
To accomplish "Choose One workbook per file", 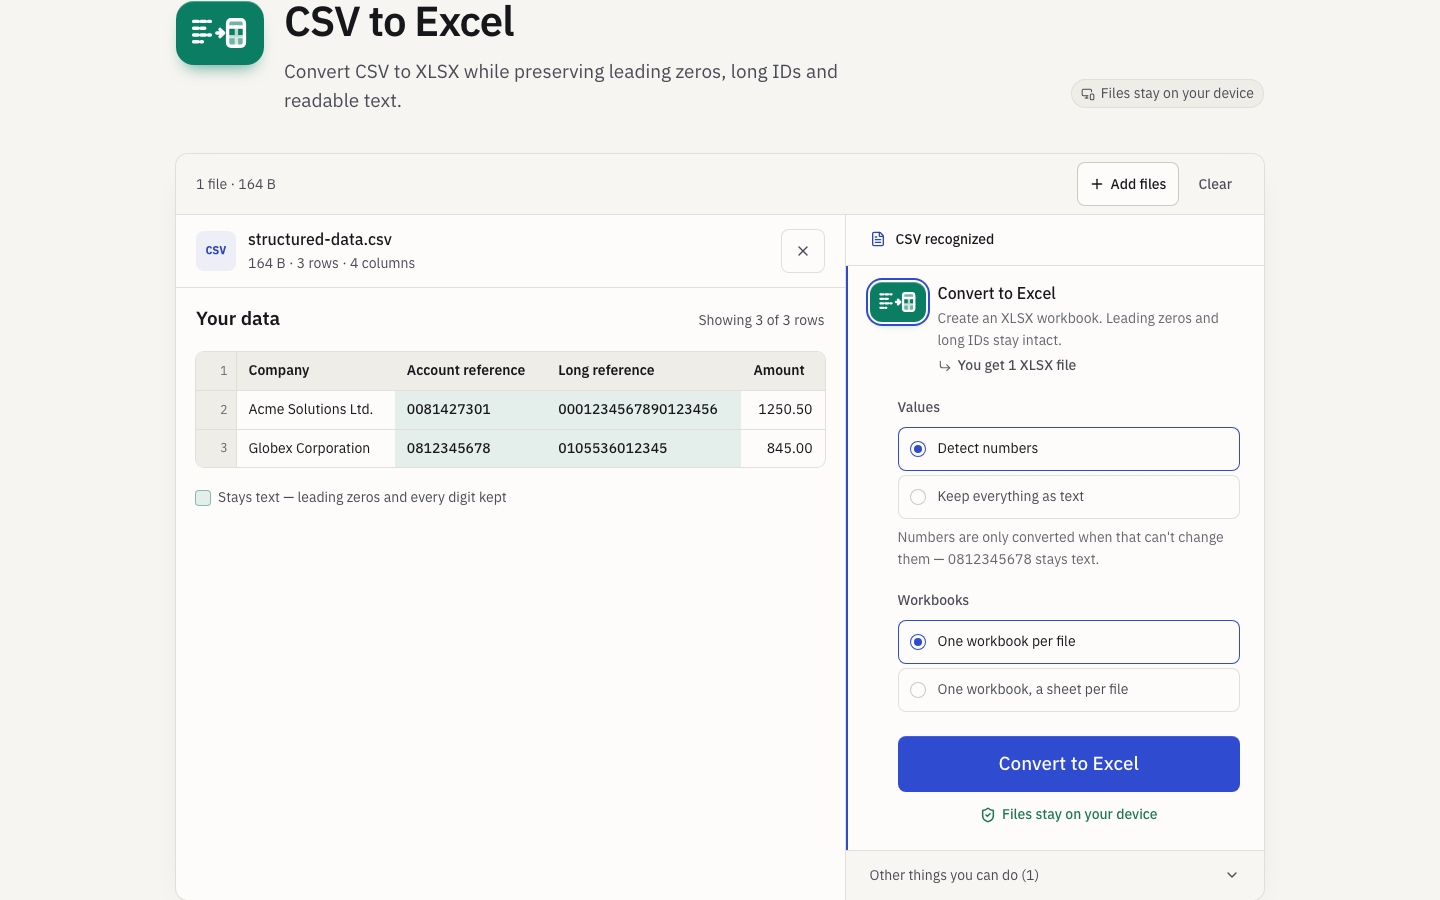I will tap(1069, 642).
